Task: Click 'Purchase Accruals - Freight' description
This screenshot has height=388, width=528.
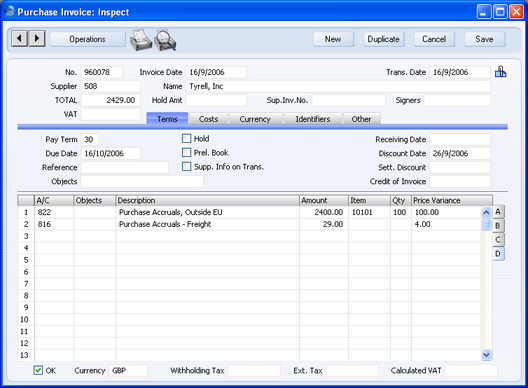Action: click(207, 224)
